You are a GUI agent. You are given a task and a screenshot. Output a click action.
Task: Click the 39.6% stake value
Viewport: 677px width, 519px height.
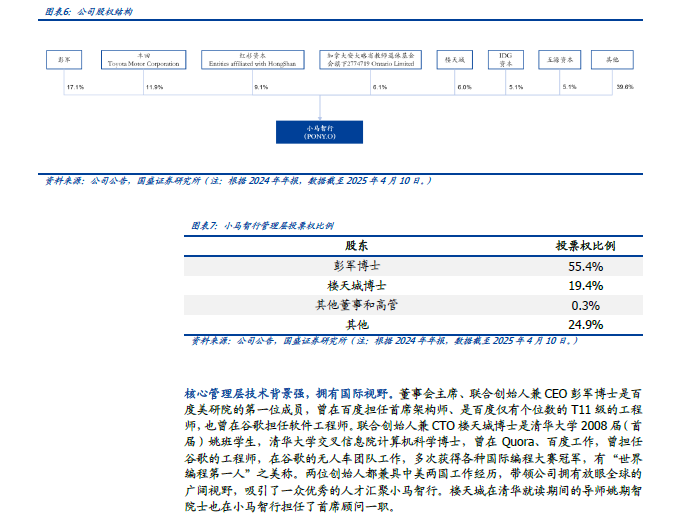[625, 87]
